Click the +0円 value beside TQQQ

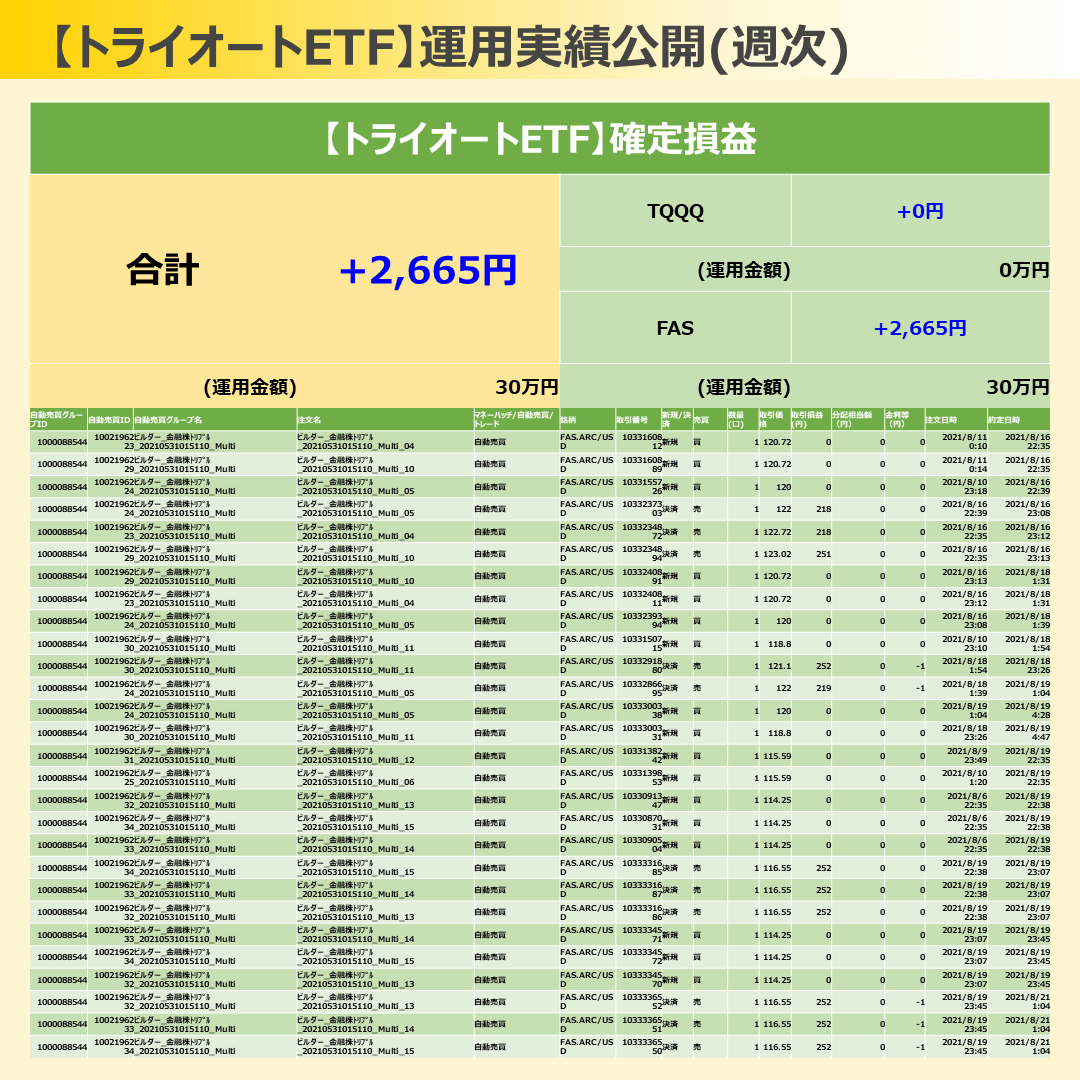point(919,211)
